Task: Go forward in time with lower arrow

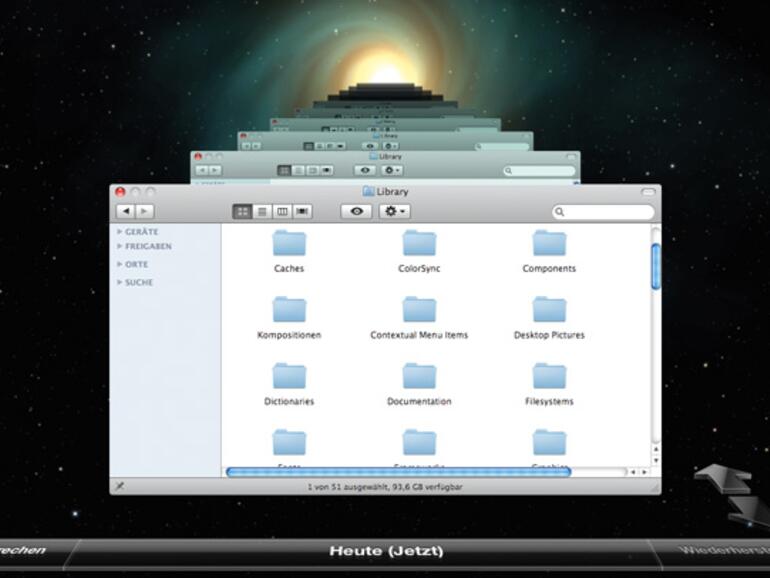Action: coord(748,512)
